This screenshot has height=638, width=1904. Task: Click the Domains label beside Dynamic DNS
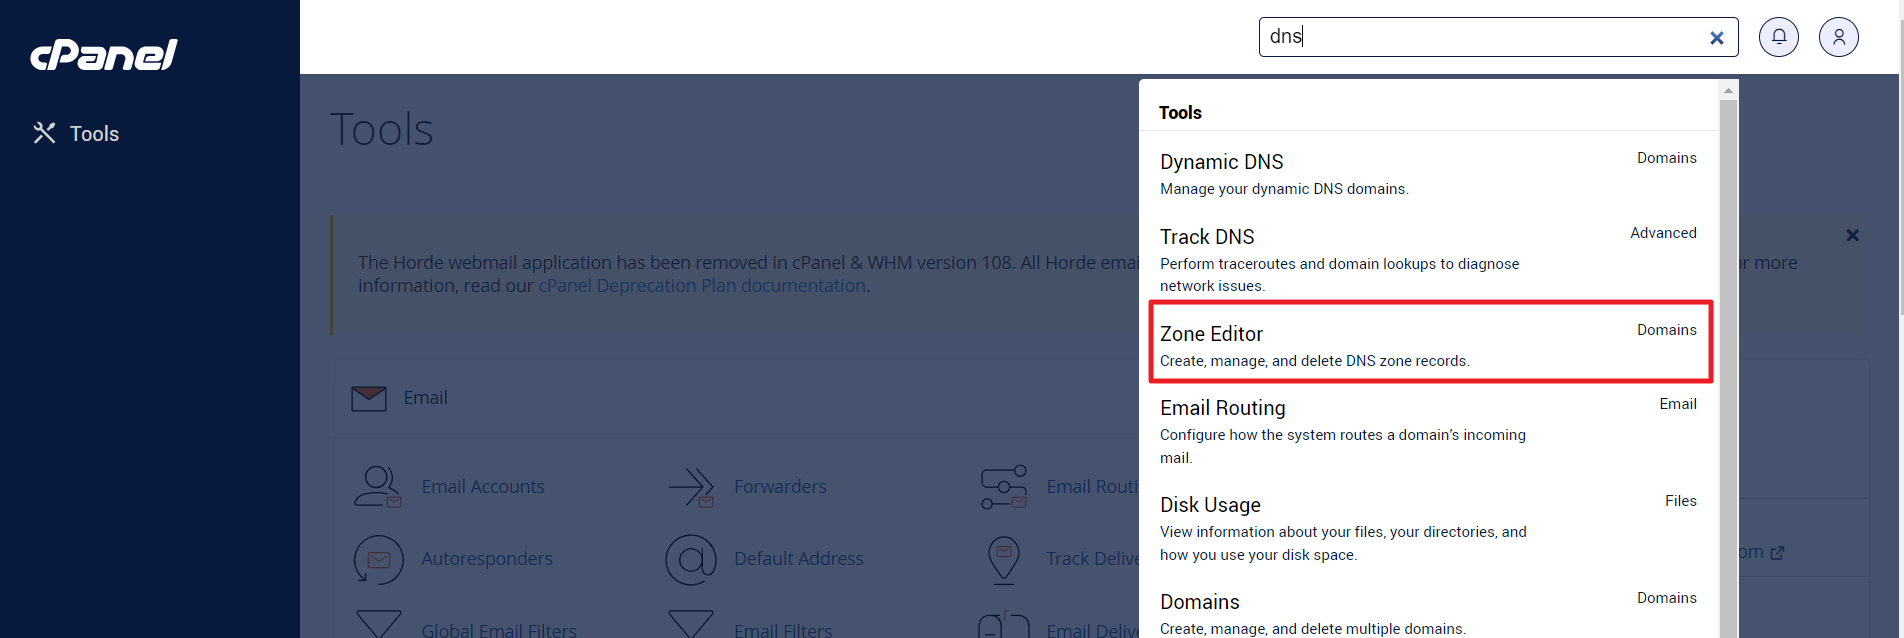(x=1666, y=158)
